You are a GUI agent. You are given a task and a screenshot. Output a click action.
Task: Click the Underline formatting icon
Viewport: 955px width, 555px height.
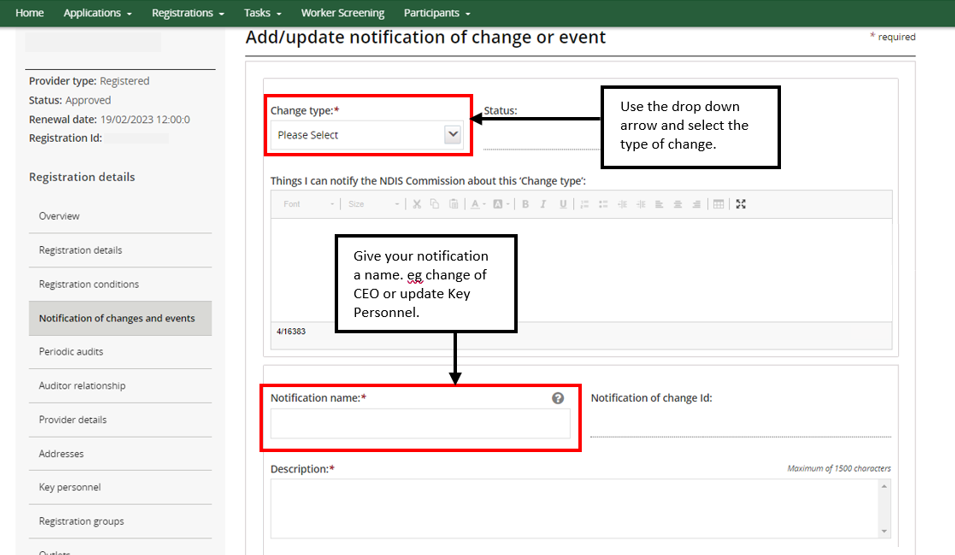[x=563, y=204]
